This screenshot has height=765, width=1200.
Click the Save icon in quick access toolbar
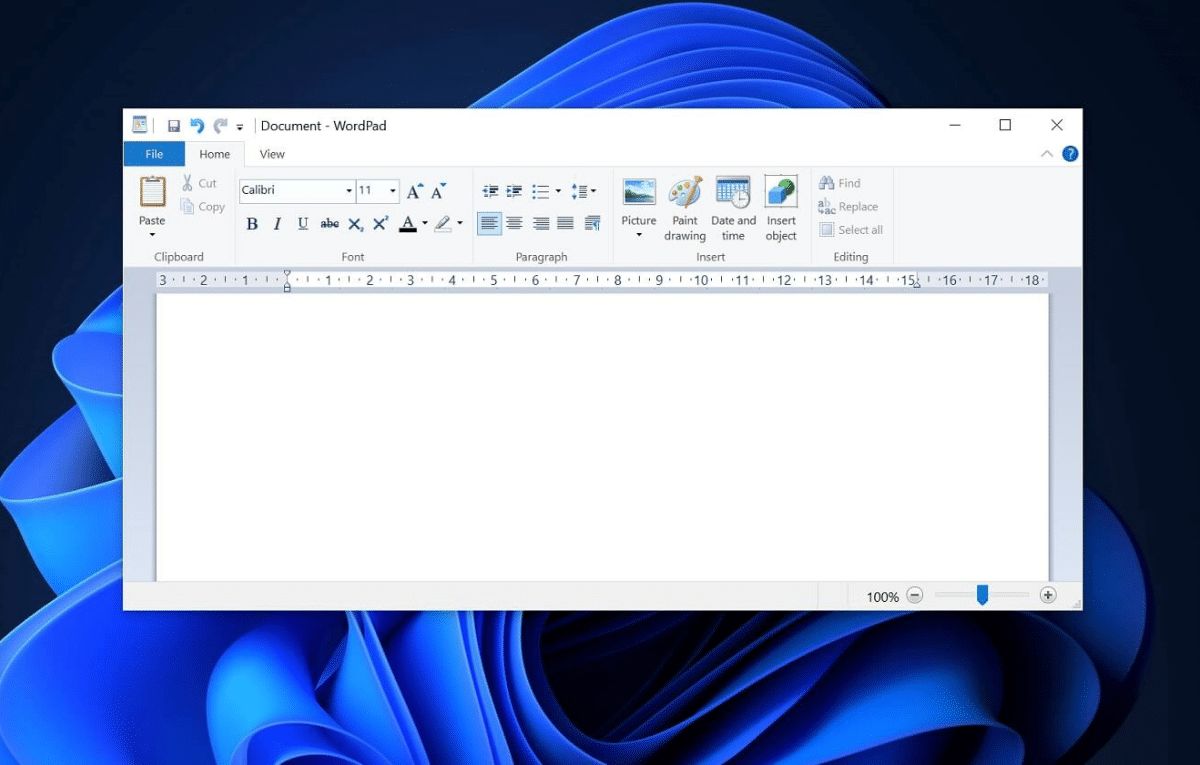point(174,126)
